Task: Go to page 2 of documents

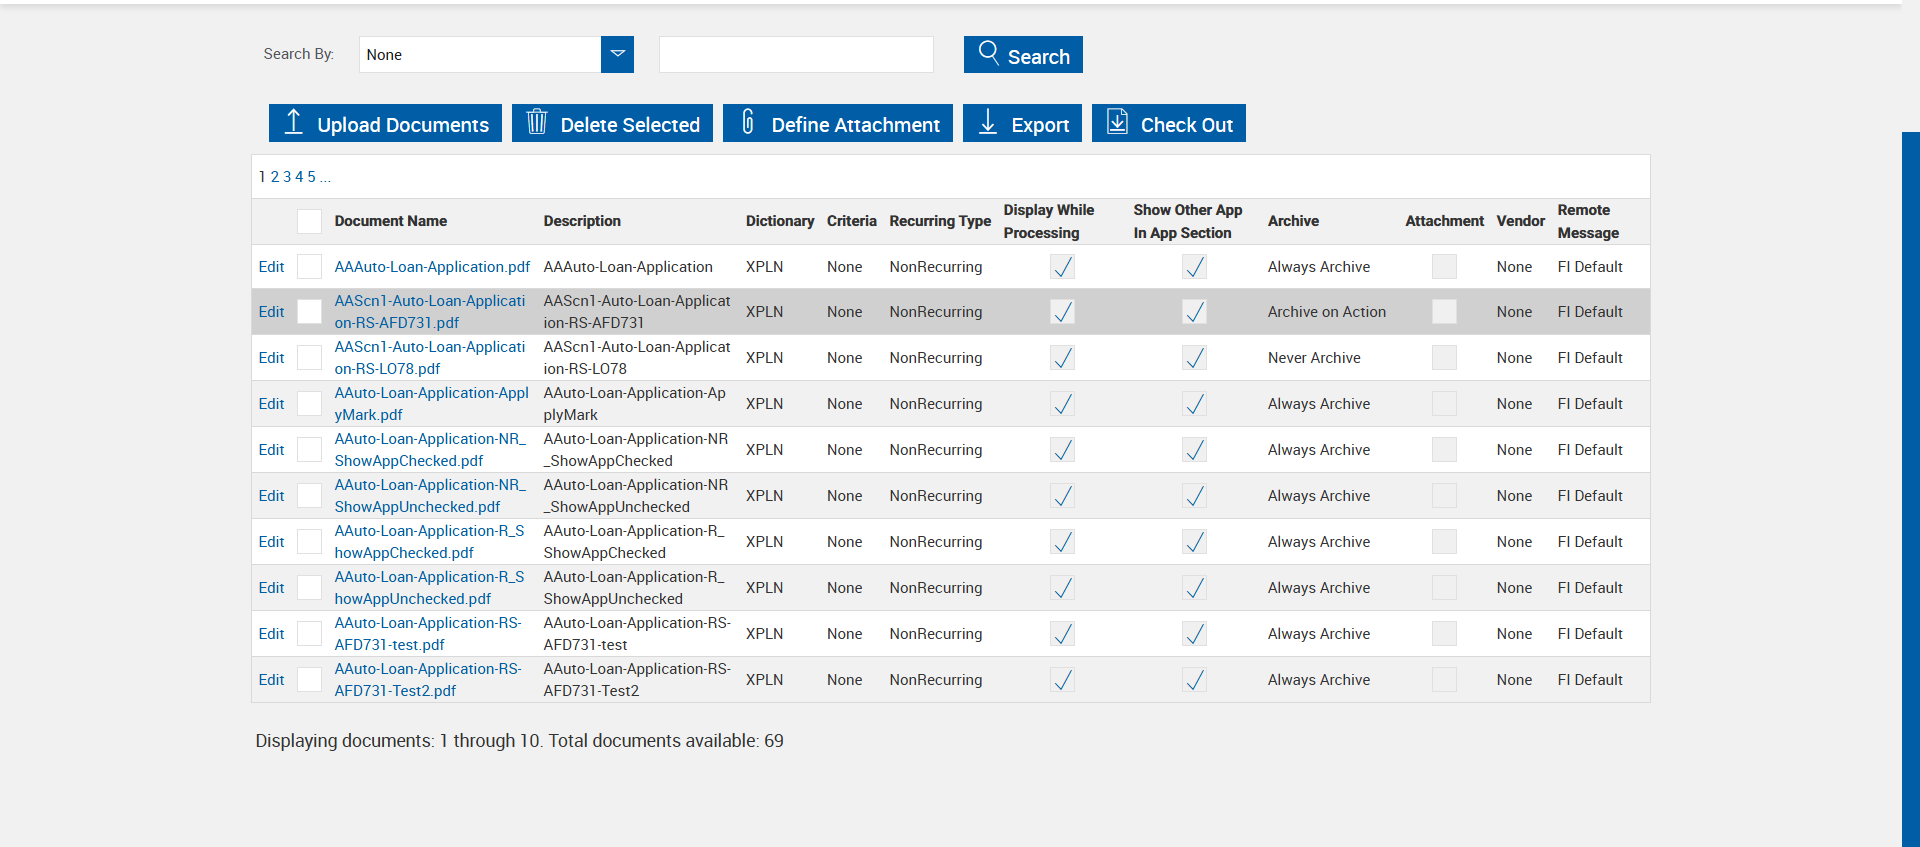Action: [275, 177]
